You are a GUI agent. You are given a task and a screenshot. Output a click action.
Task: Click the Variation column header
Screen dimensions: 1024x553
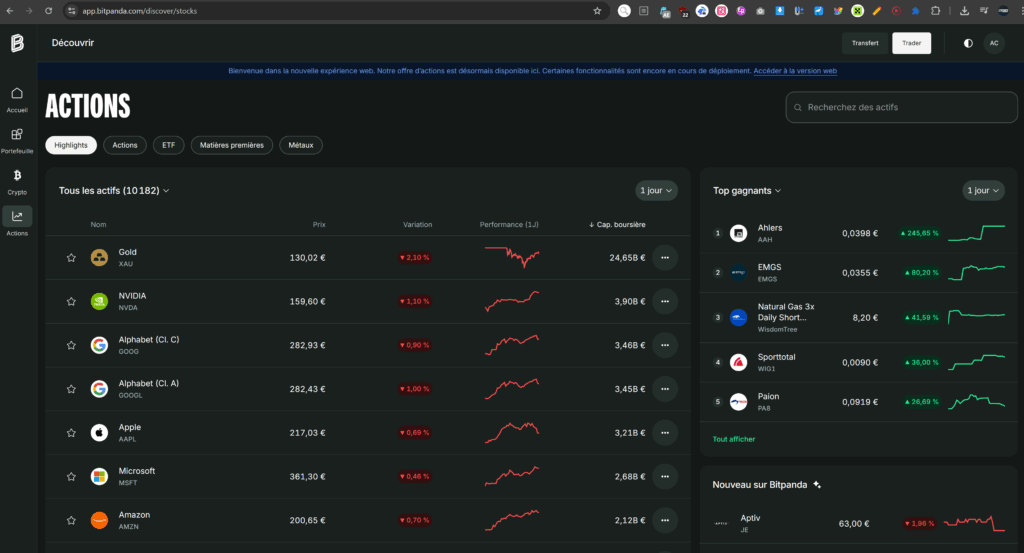[x=417, y=225]
